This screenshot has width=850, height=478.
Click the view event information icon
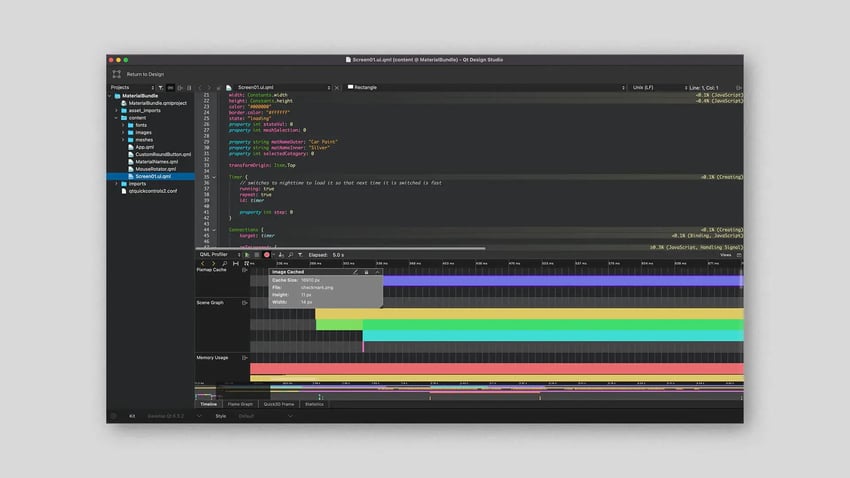(247, 263)
